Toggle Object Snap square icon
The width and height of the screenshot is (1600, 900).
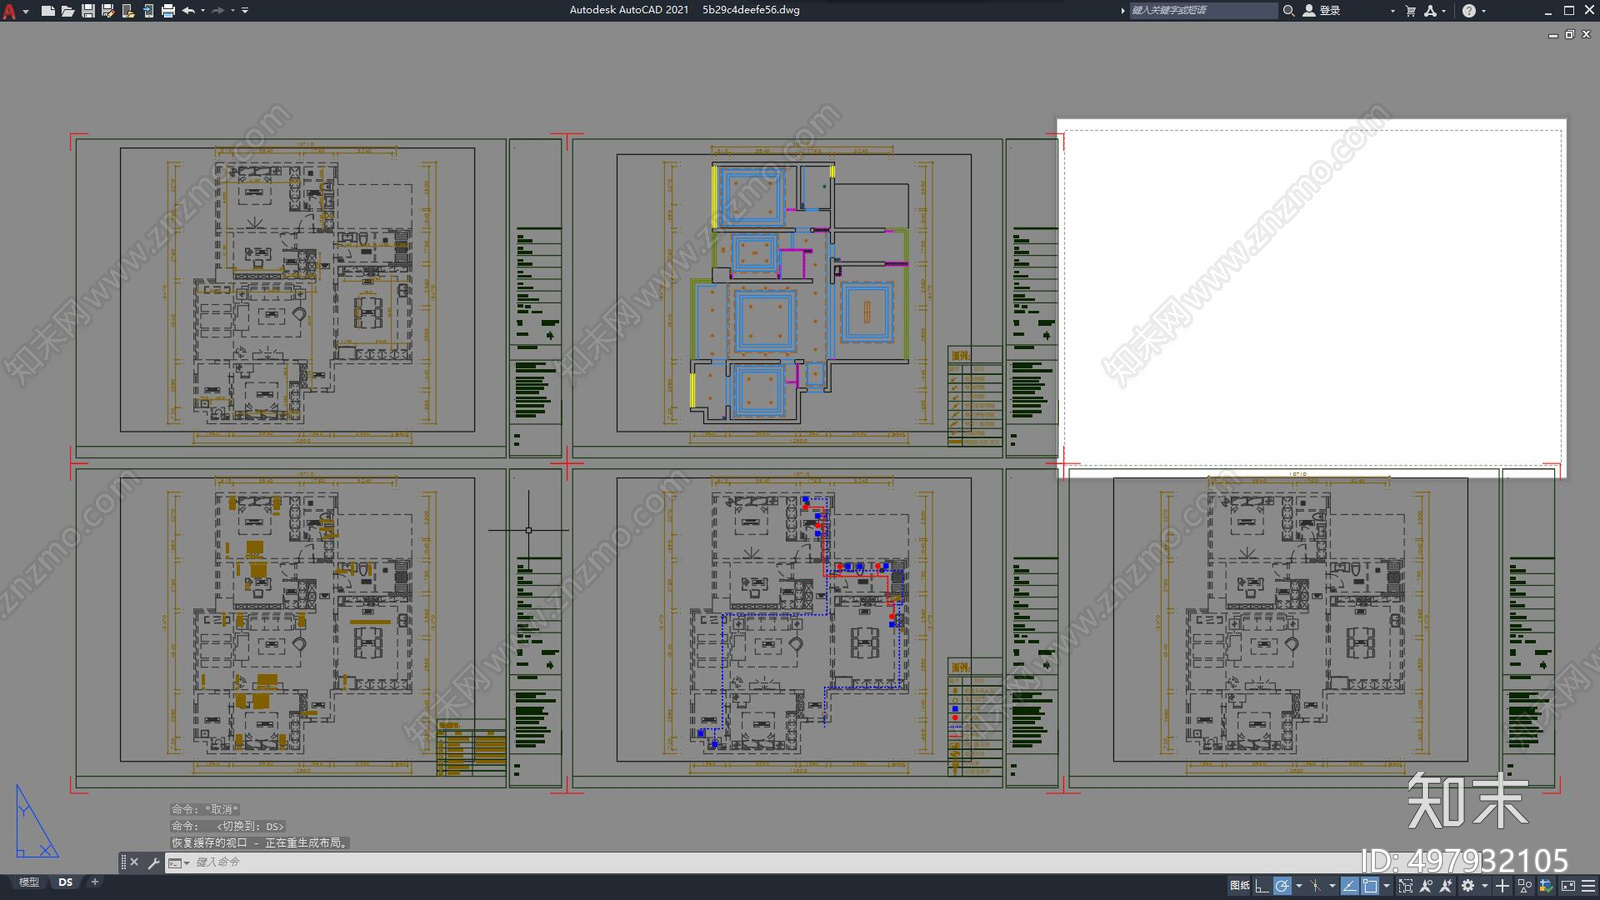coord(1370,886)
